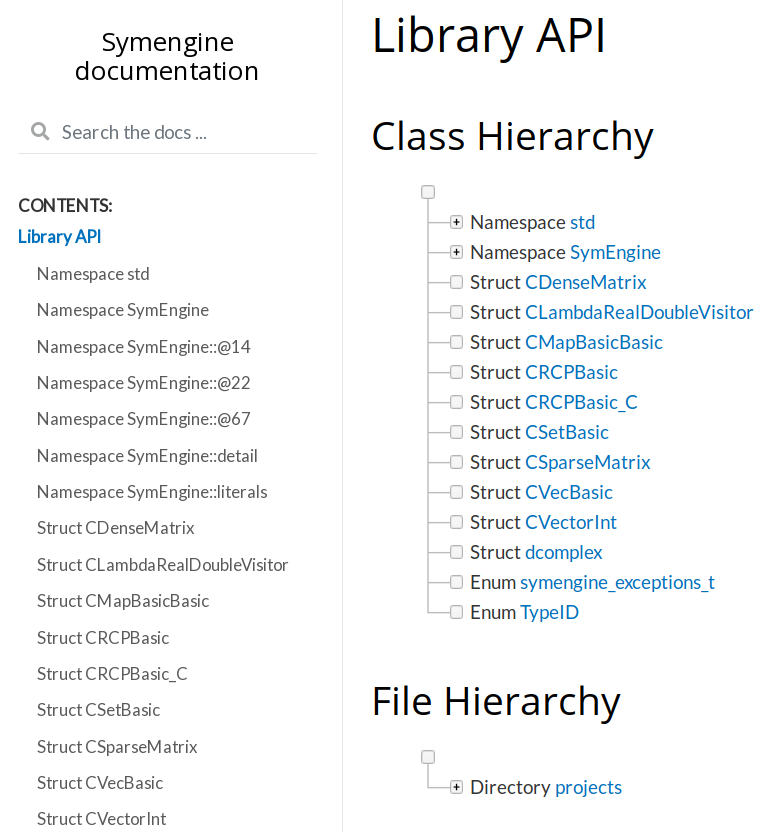Click tree box beside Enum TypeID
This screenshot has width=770, height=832.
pos(456,612)
